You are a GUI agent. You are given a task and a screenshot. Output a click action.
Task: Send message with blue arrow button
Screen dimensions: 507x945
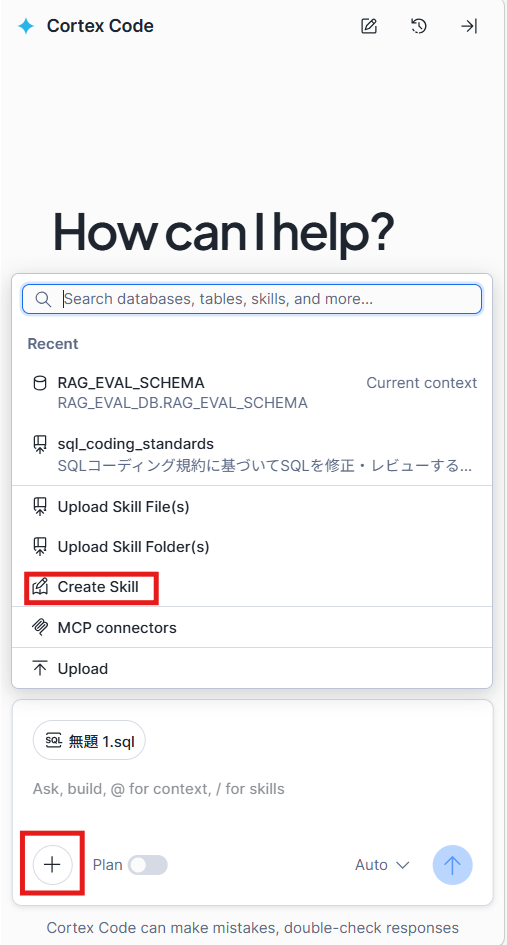452,865
